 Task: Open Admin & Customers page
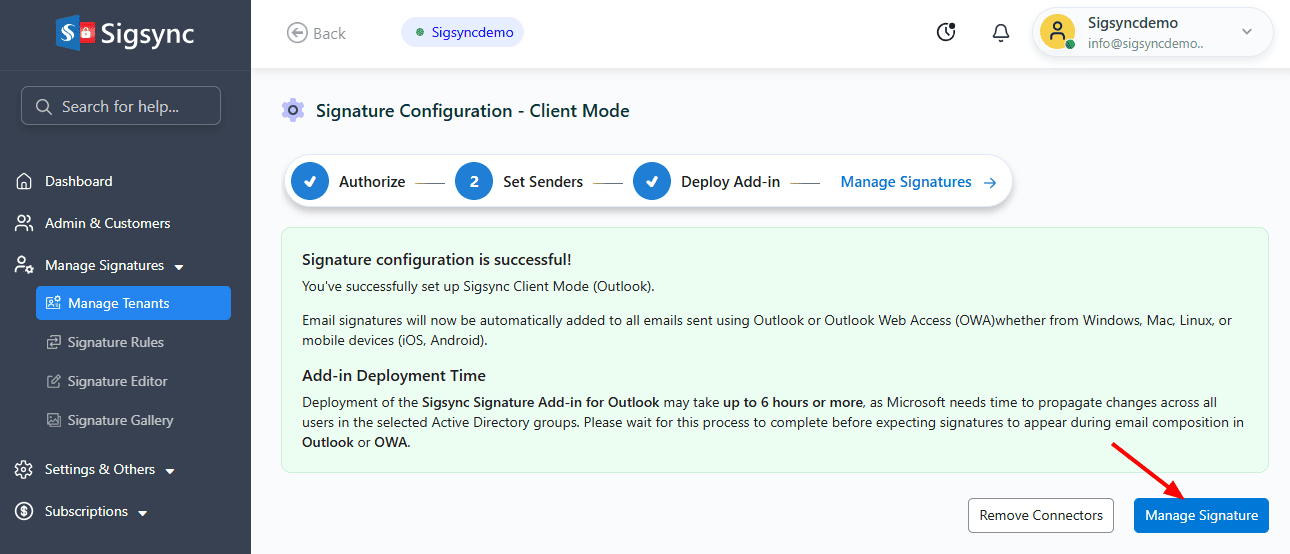(107, 223)
